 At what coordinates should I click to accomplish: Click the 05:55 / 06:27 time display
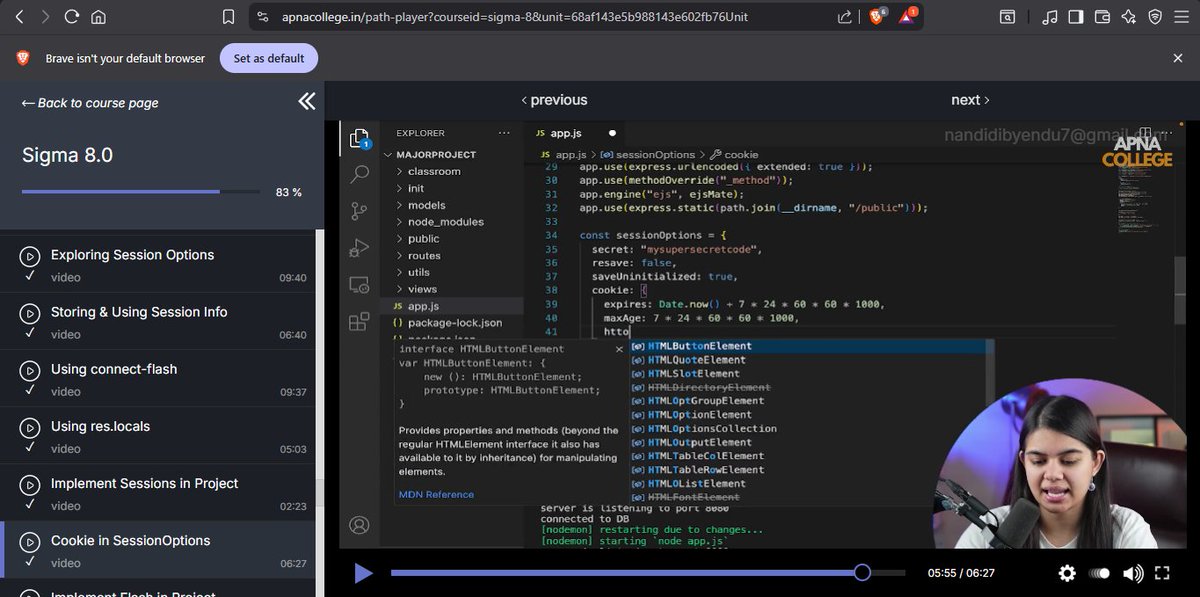961,573
